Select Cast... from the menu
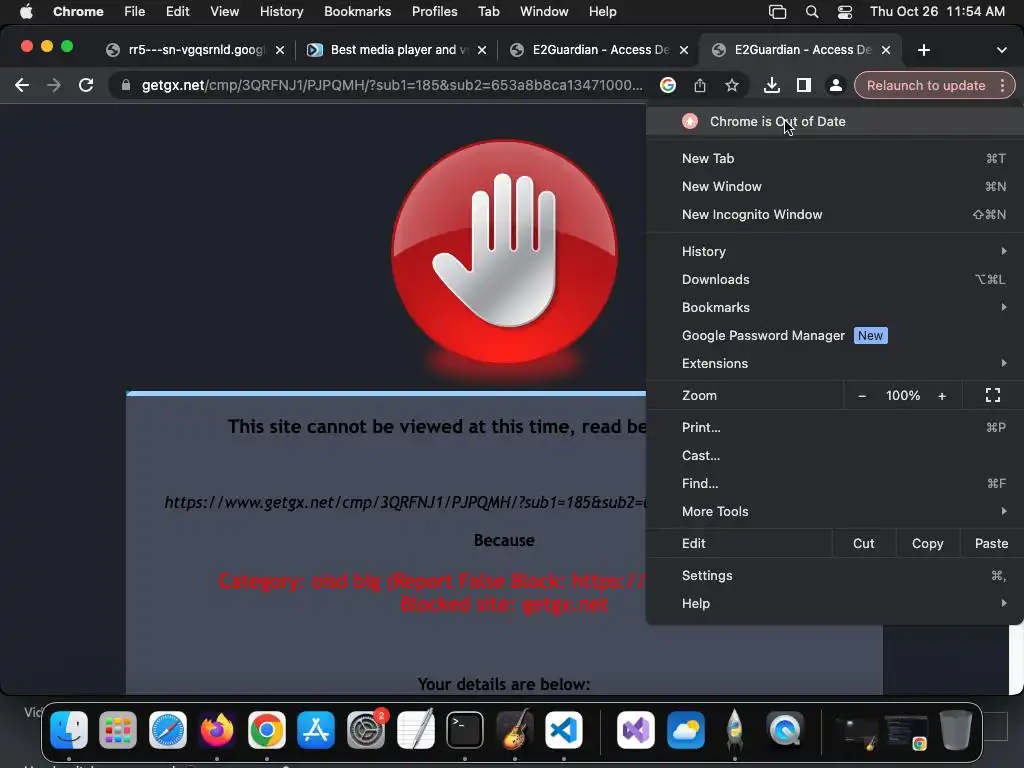 [835, 456]
